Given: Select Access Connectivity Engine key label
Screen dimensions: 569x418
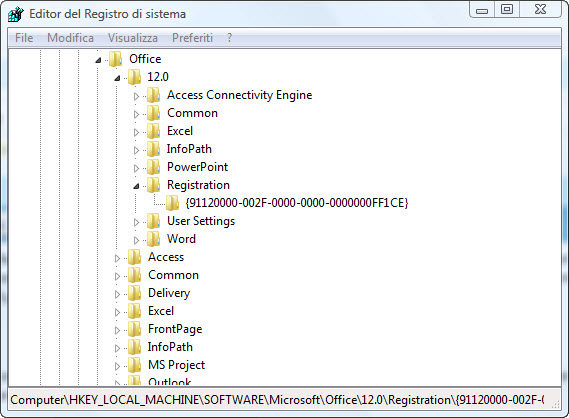Looking at the screenshot, I should [240, 95].
